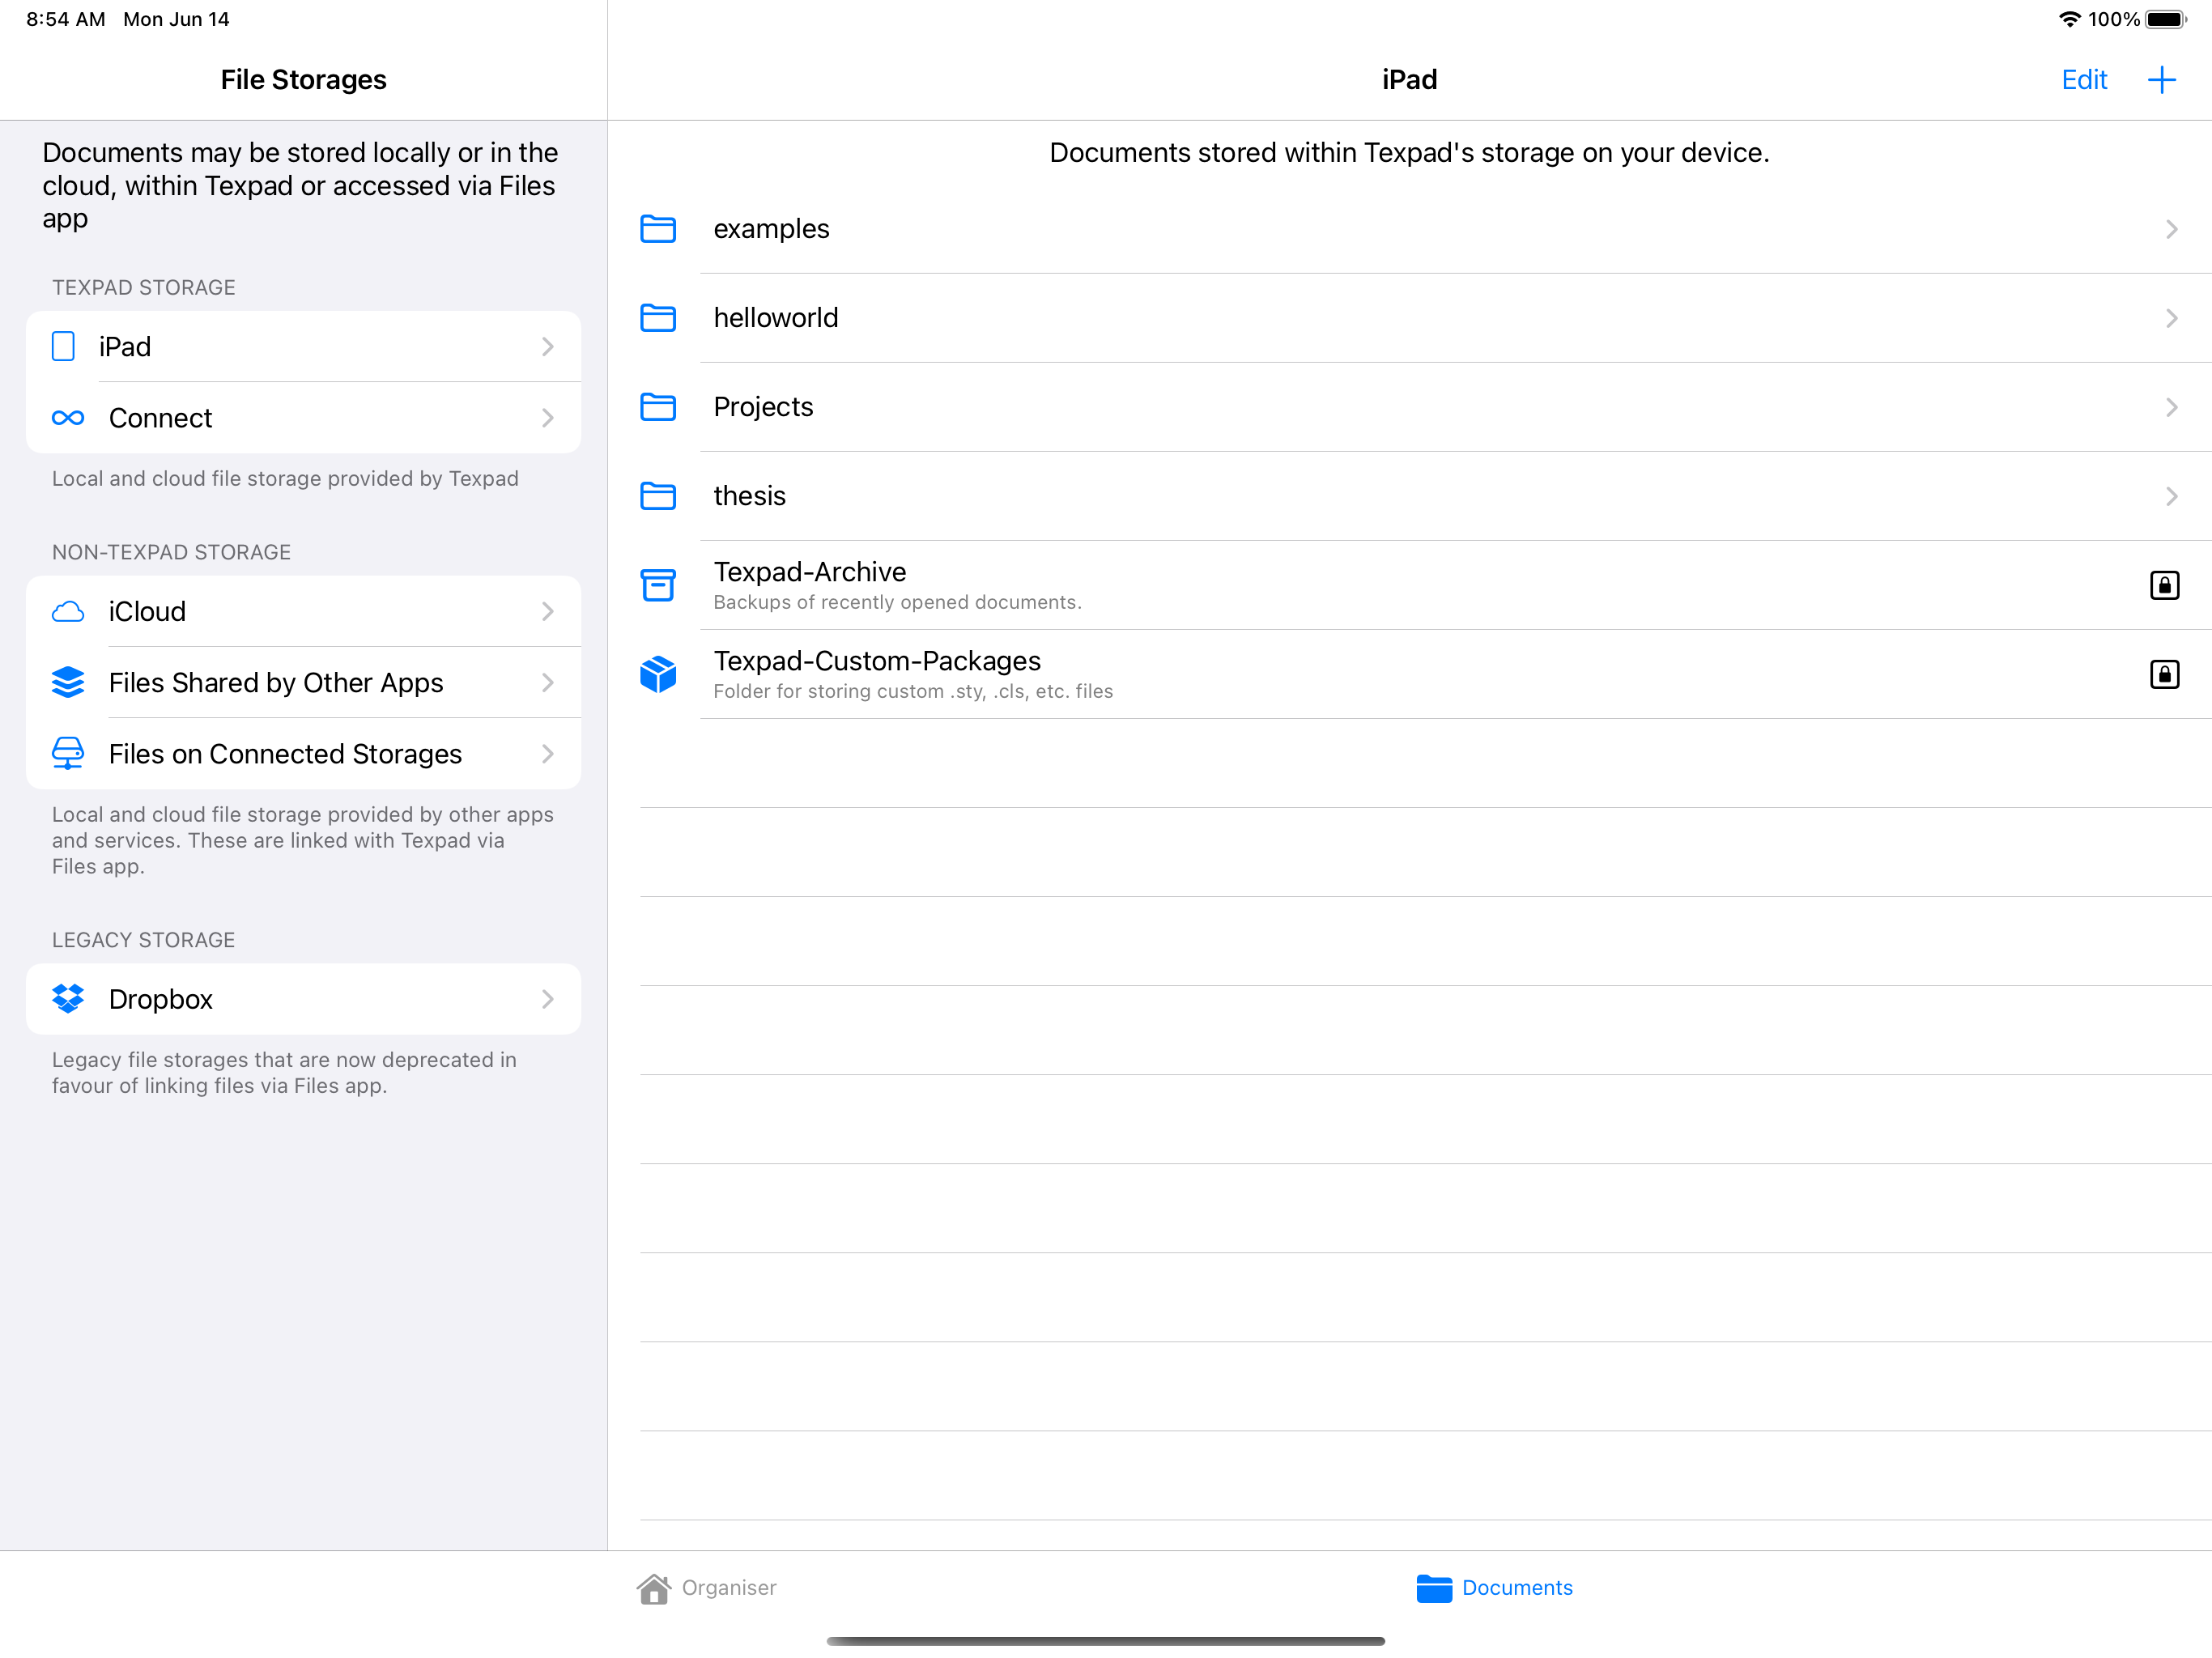Check the Wi-Fi status icon
Viewport: 2212px width, 1658px height.
(2070, 19)
